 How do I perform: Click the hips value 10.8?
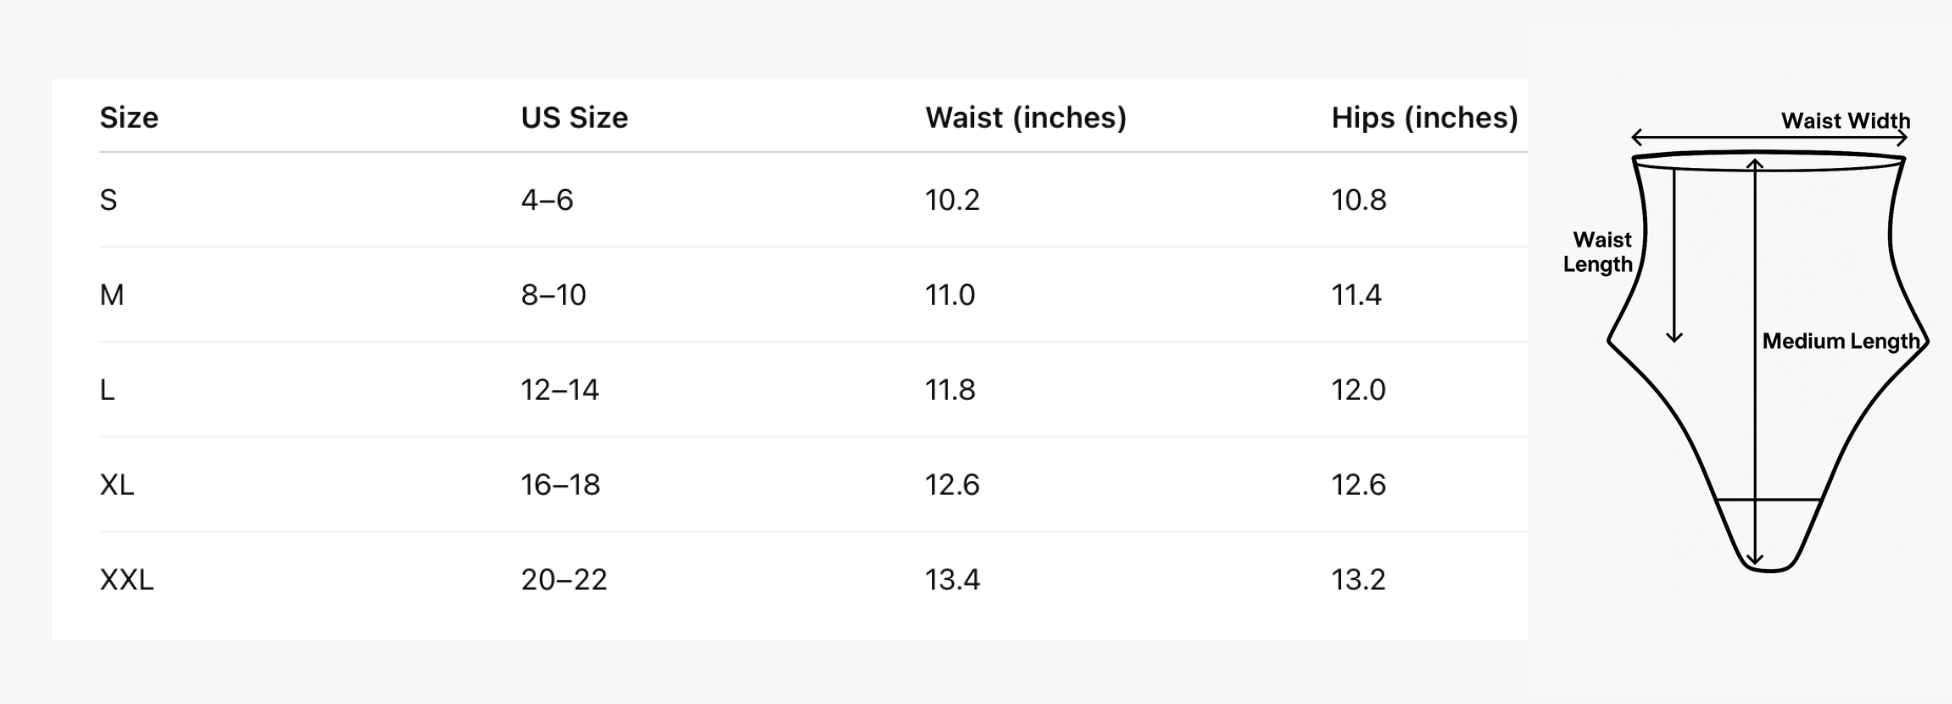(x=1358, y=200)
